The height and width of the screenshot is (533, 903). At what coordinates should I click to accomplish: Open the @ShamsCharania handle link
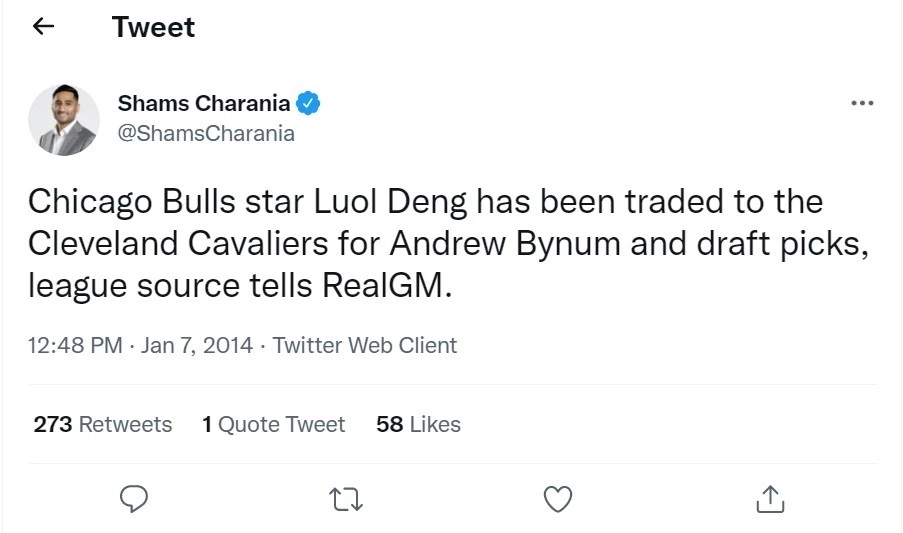pyautogui.click(x=206, y=133)
